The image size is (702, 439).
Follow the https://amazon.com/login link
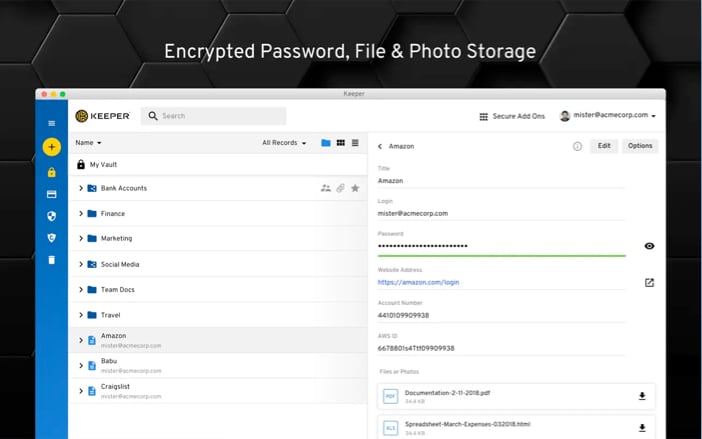coord(418,283)
